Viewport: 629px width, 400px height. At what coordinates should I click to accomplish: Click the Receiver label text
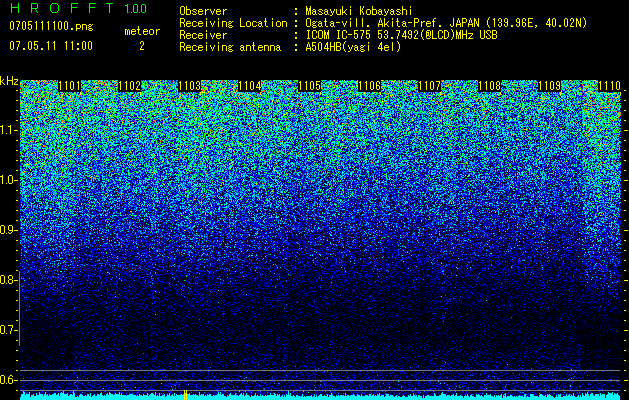coord(203,35)
